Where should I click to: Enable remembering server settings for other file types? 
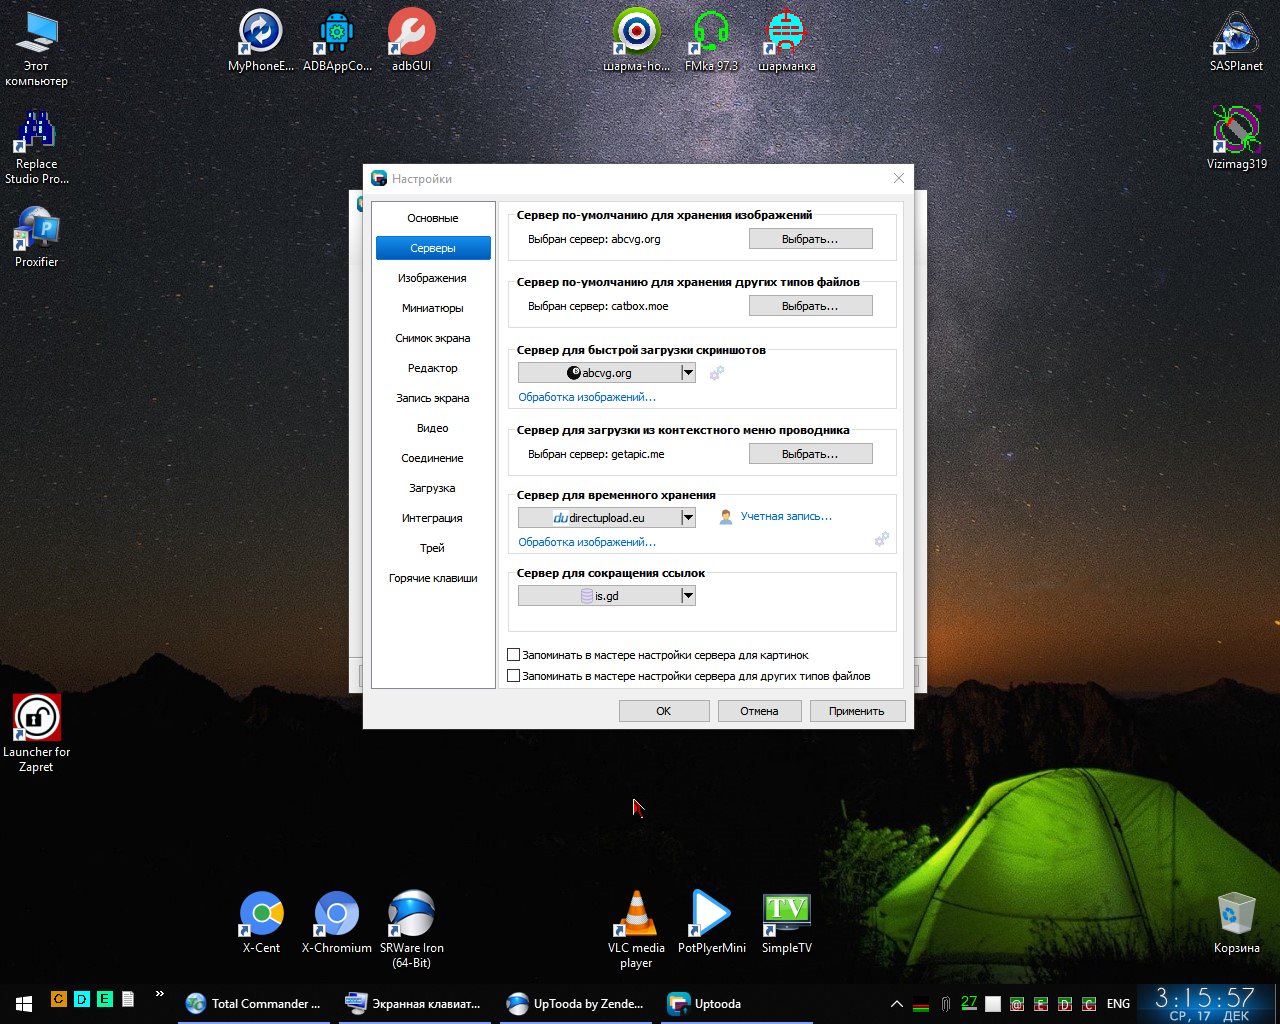click(x=514, y=676)
